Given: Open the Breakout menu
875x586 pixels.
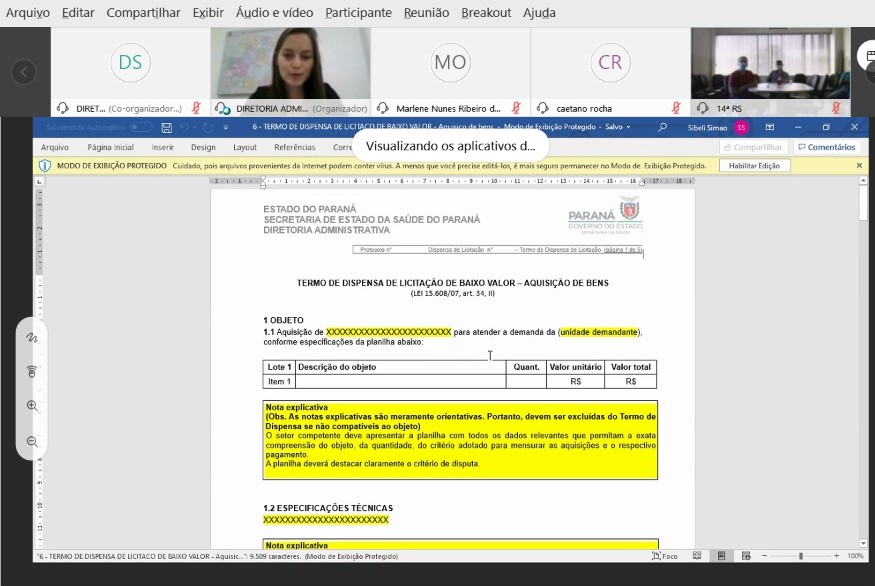Looking at the screenshot, I should 486,13.
